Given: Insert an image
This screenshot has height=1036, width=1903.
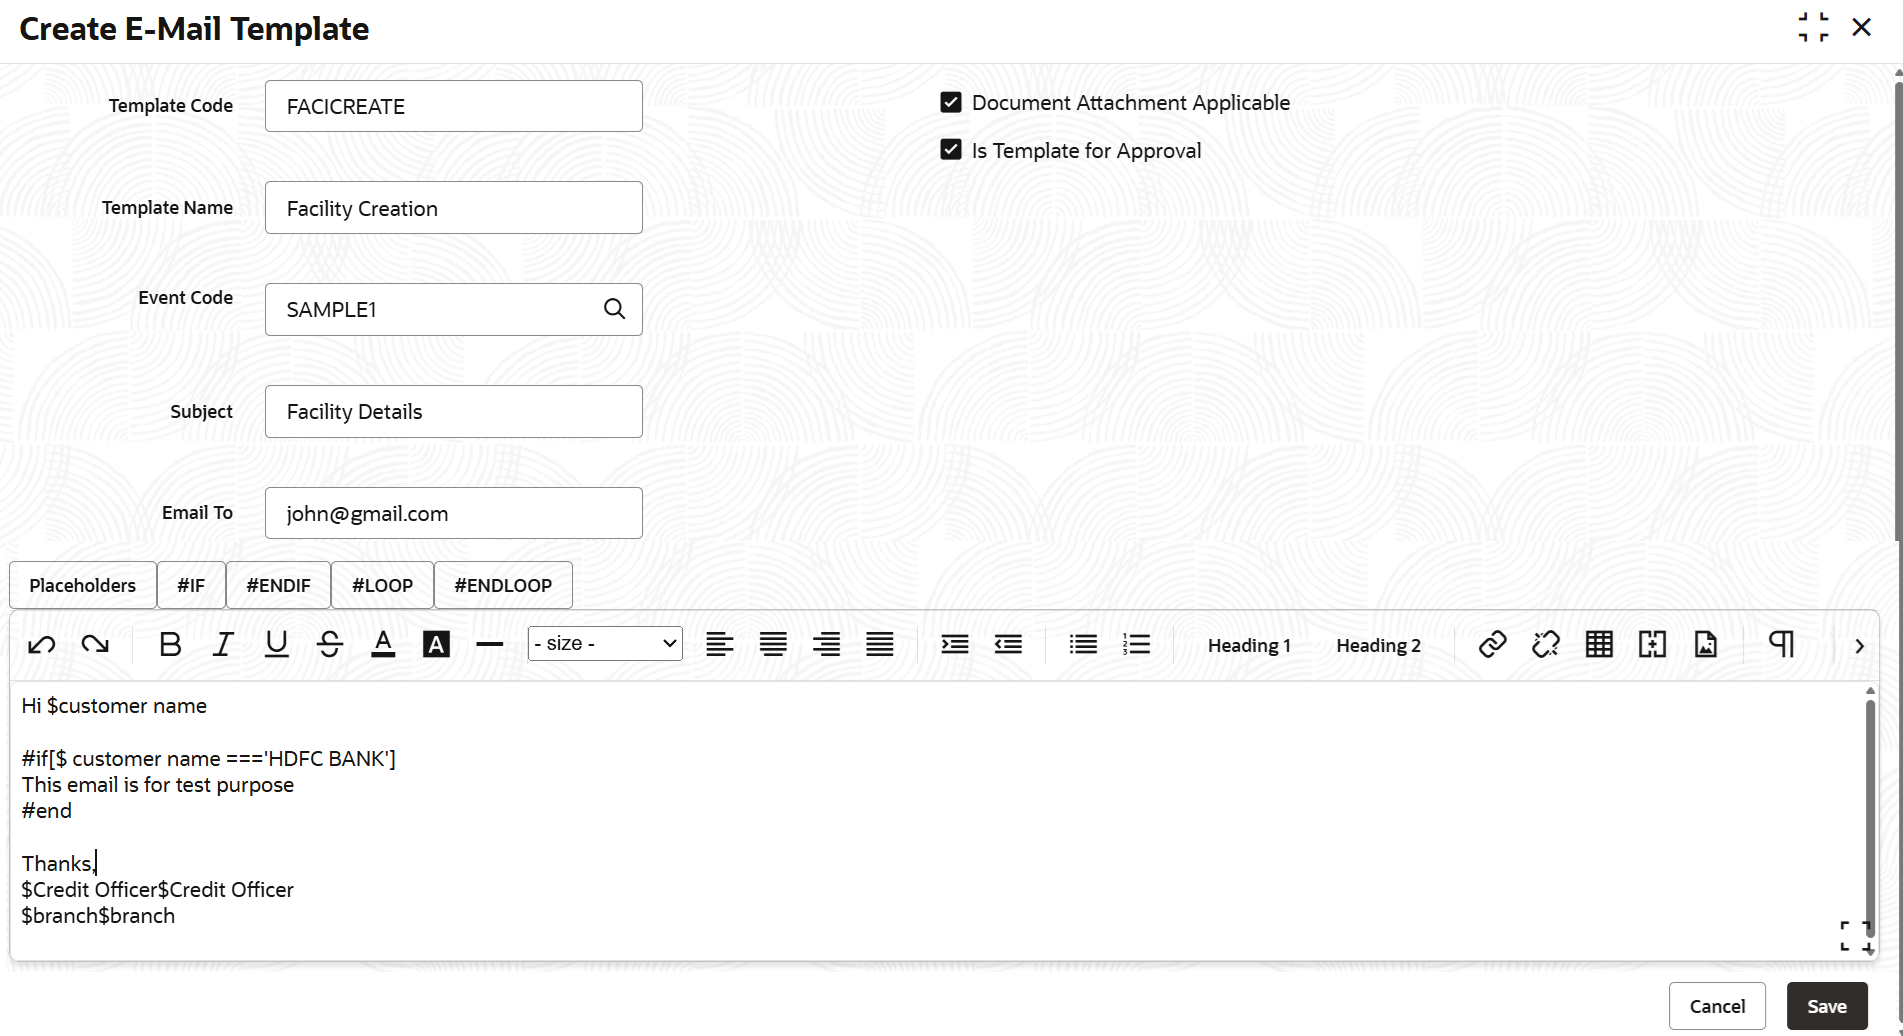Looking at the screenshot, I should coord(1706,645).
